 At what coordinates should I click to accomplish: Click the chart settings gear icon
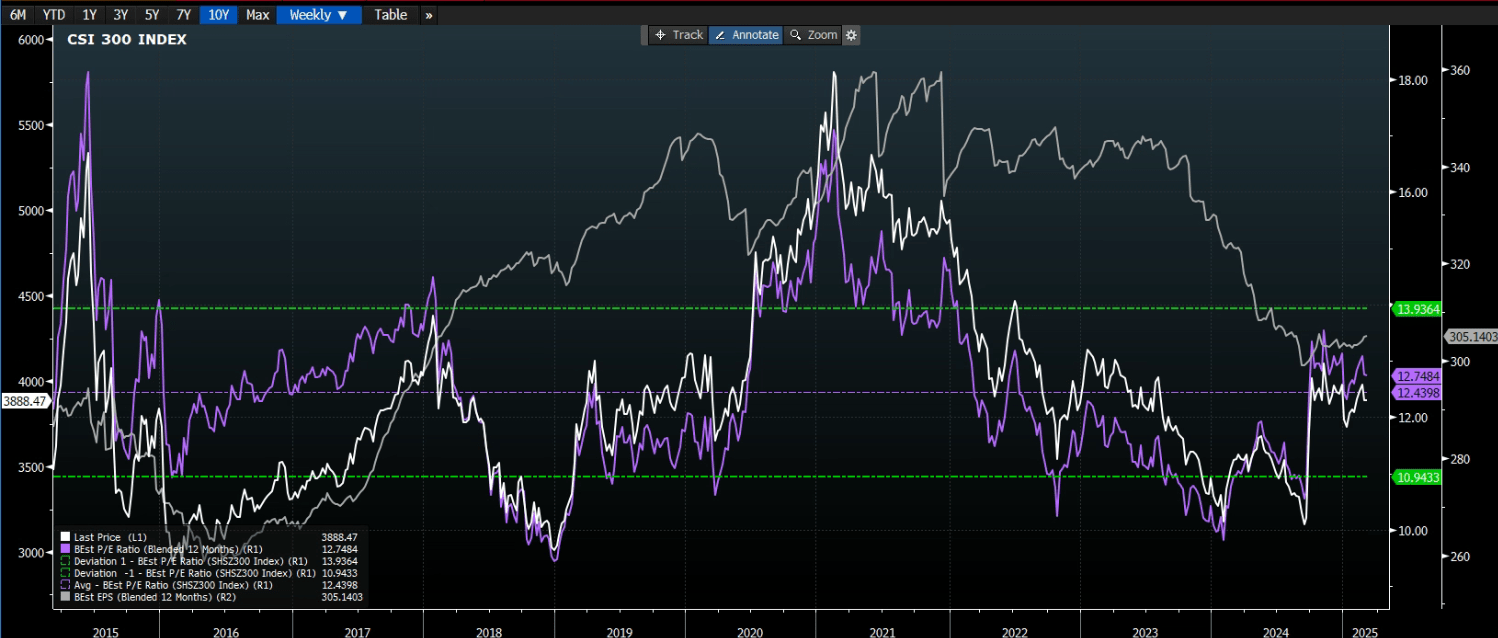tap(851, 35)
